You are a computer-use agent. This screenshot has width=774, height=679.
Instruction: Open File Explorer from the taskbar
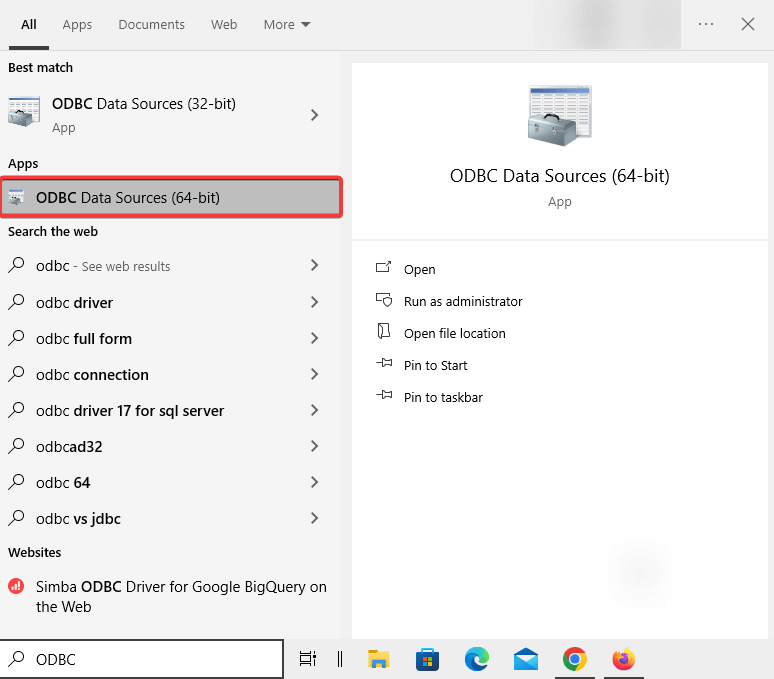coord(379,659)
